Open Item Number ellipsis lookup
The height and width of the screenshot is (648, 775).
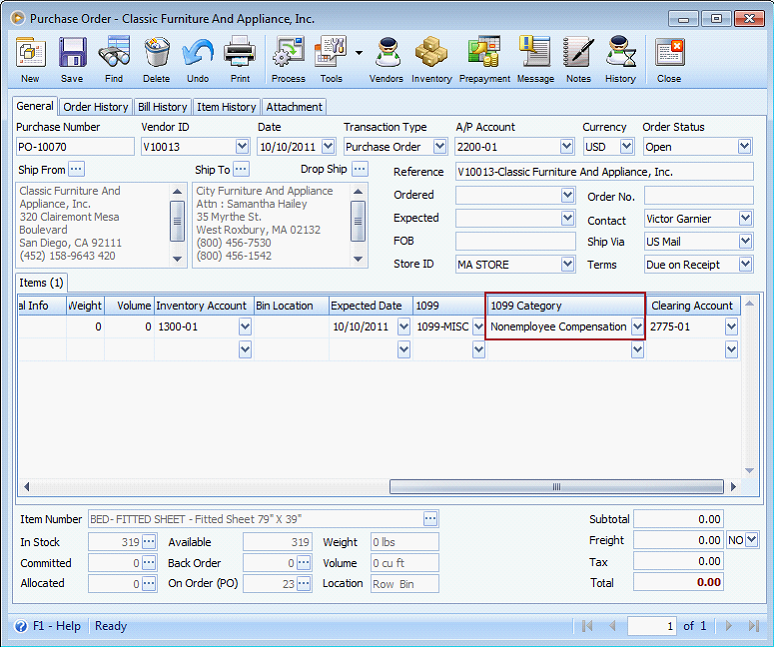[x=431, y=519]
